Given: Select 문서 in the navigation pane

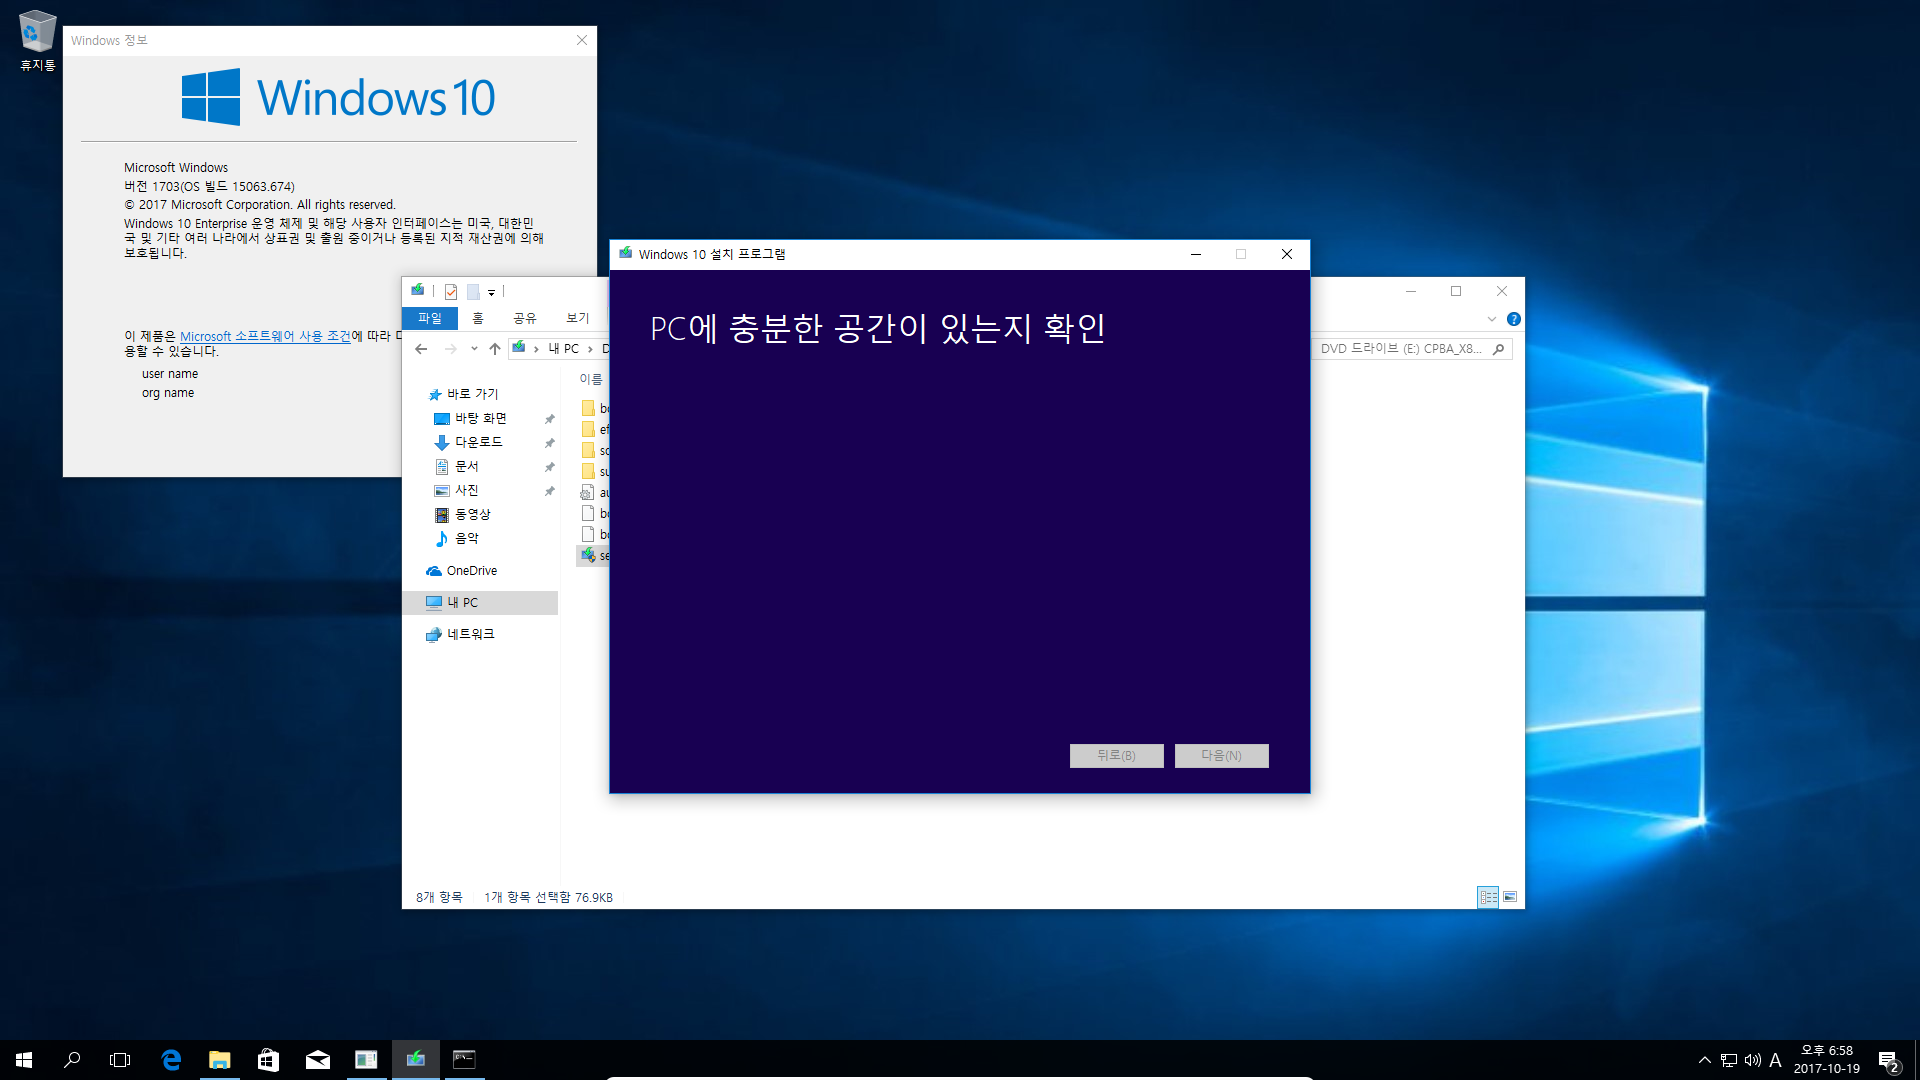Looking at the screenshot, I should [x=466, y=466].
